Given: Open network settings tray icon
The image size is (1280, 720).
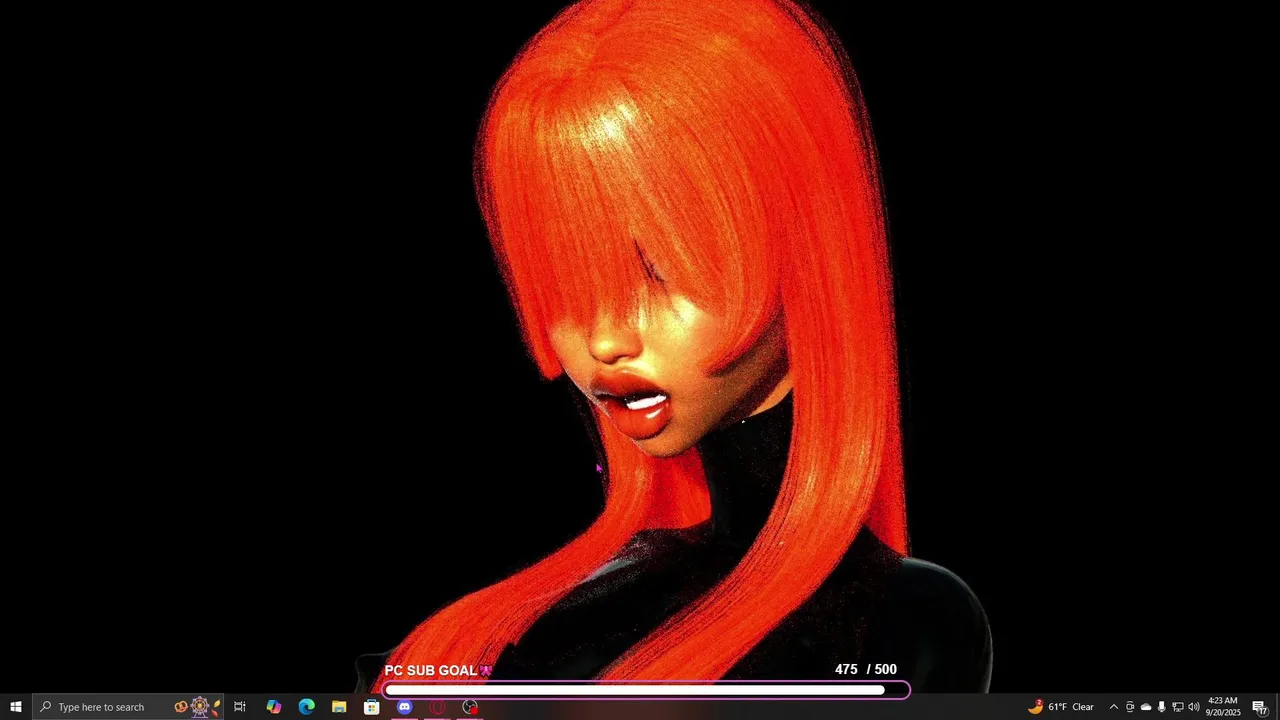Looking at the screenshot, I should [1178, 707].
